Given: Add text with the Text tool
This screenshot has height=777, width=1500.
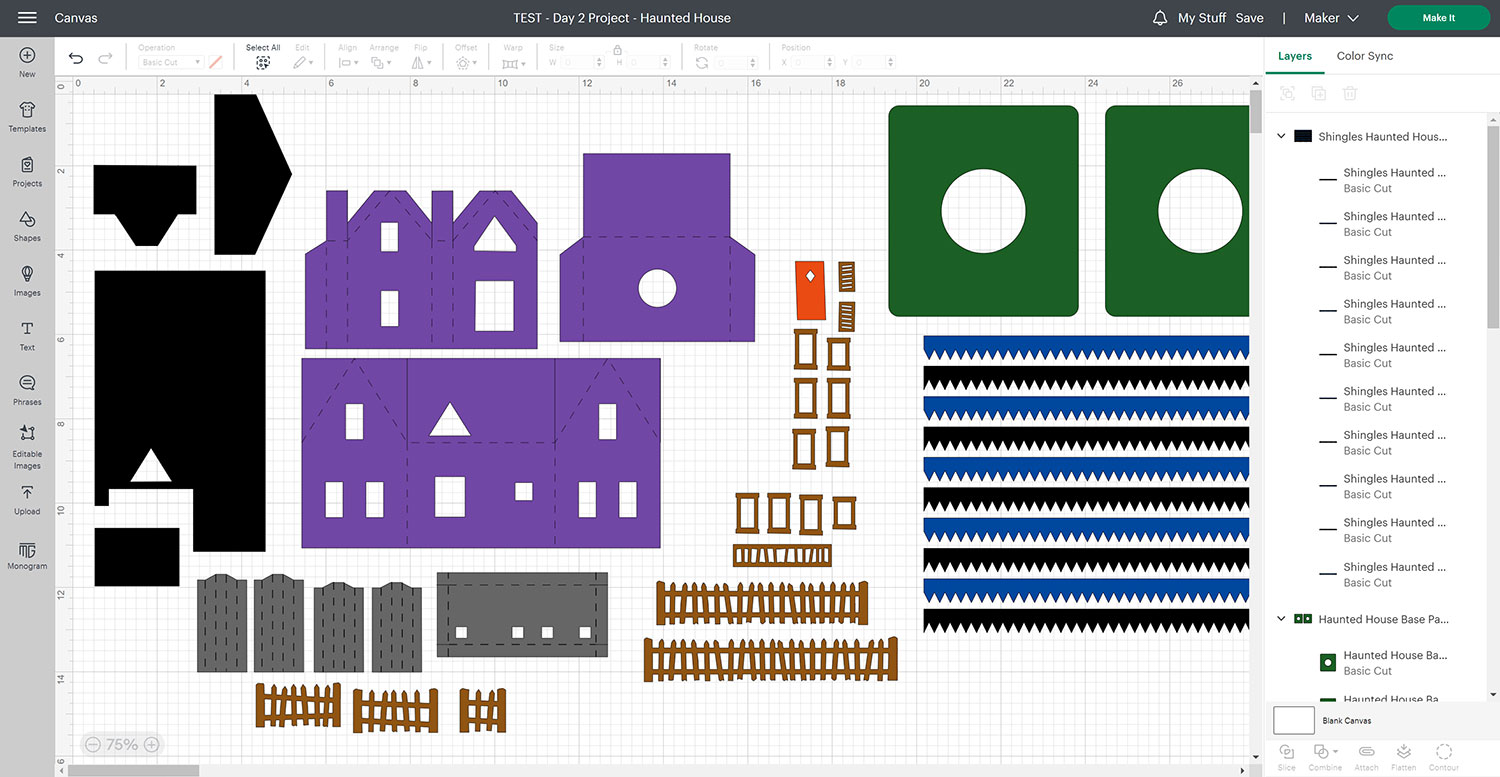Looking at the screenshot, I should point(27,335).
